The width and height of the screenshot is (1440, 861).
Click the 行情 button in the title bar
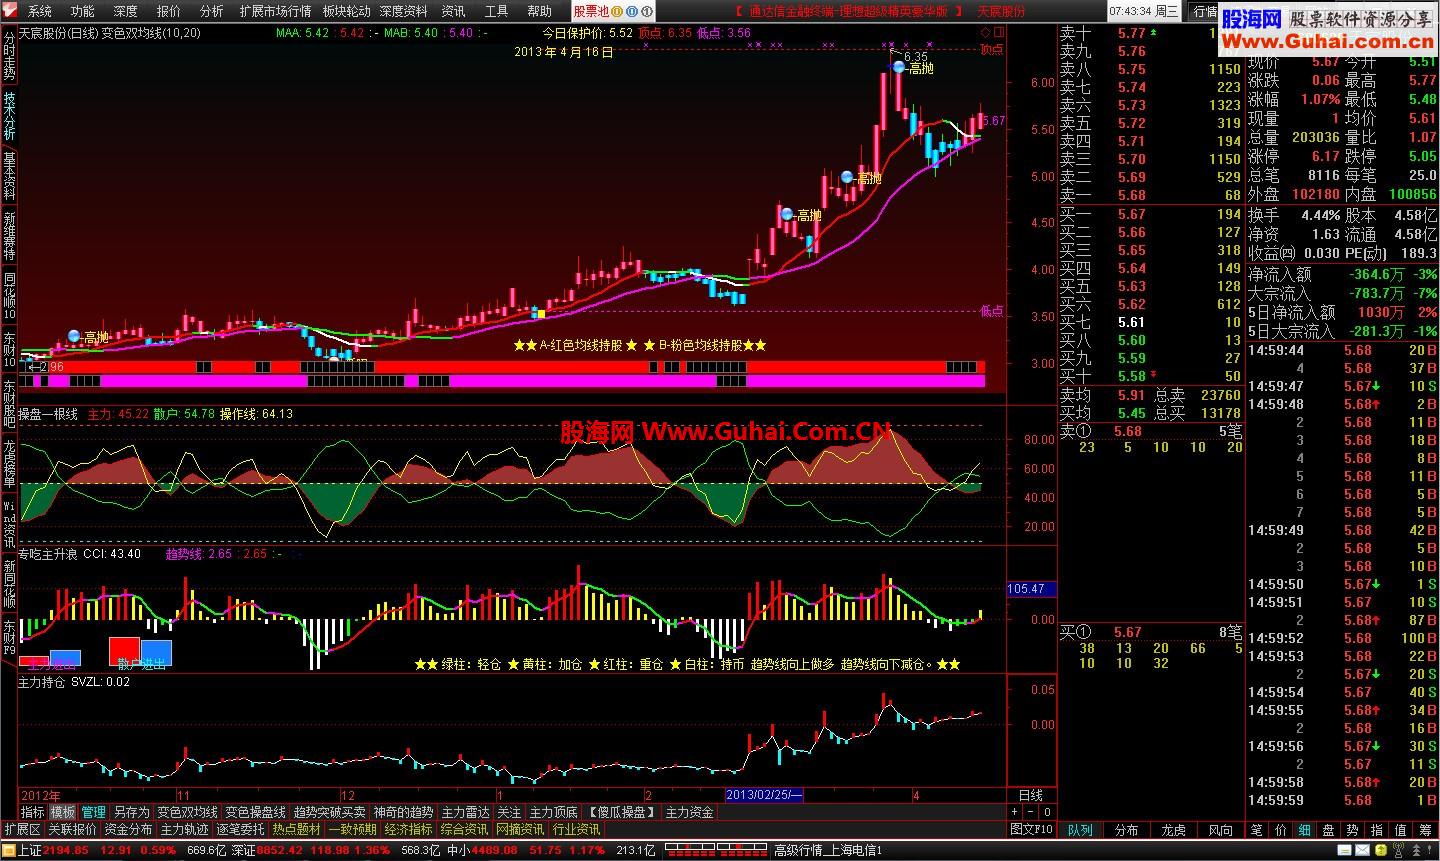tap(1205, 11)
